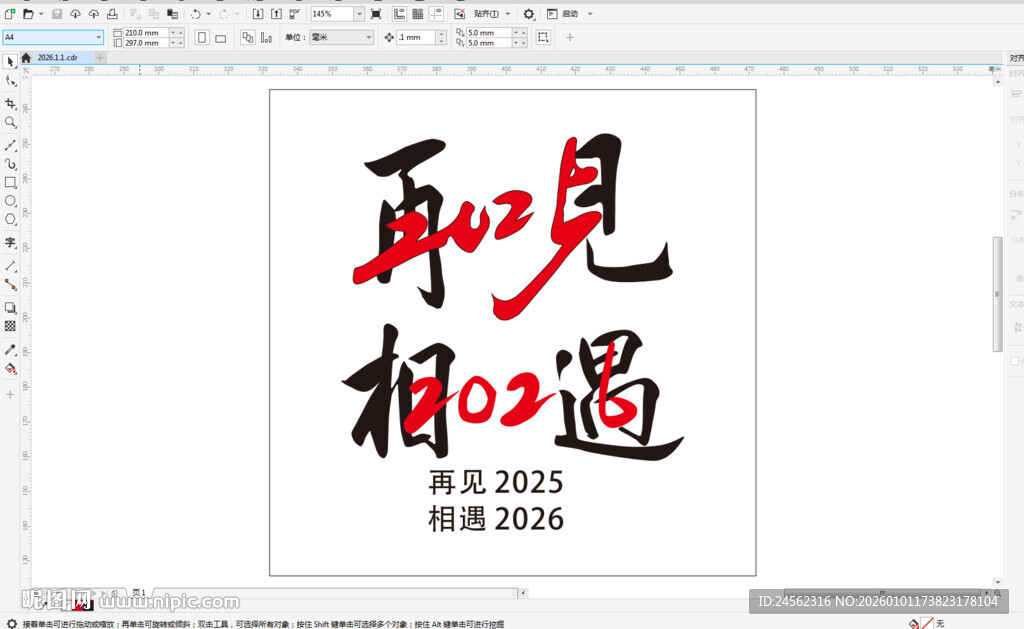Screen dimensions: 1024x629
Task: Select the Pick tool
Action: (10, 62)
